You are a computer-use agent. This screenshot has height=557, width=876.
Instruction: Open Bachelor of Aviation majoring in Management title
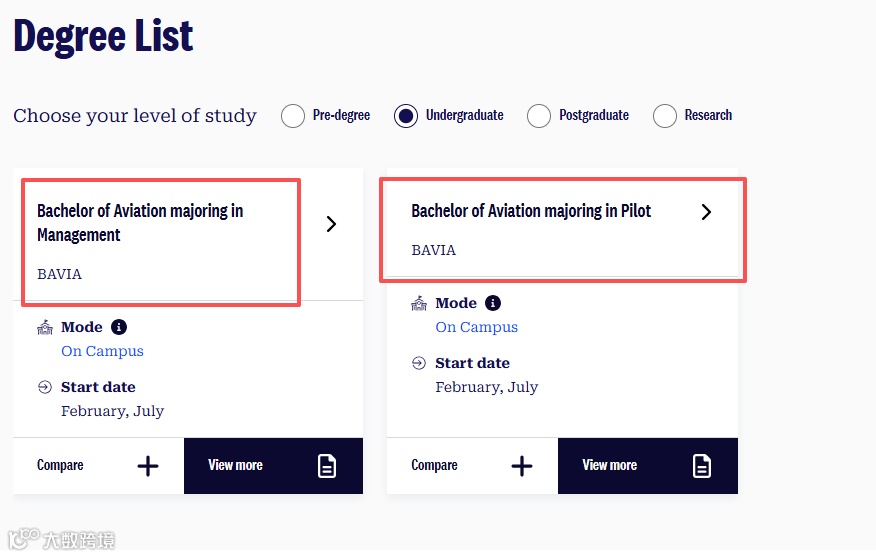pyautogui.click(x=140, y=223)
